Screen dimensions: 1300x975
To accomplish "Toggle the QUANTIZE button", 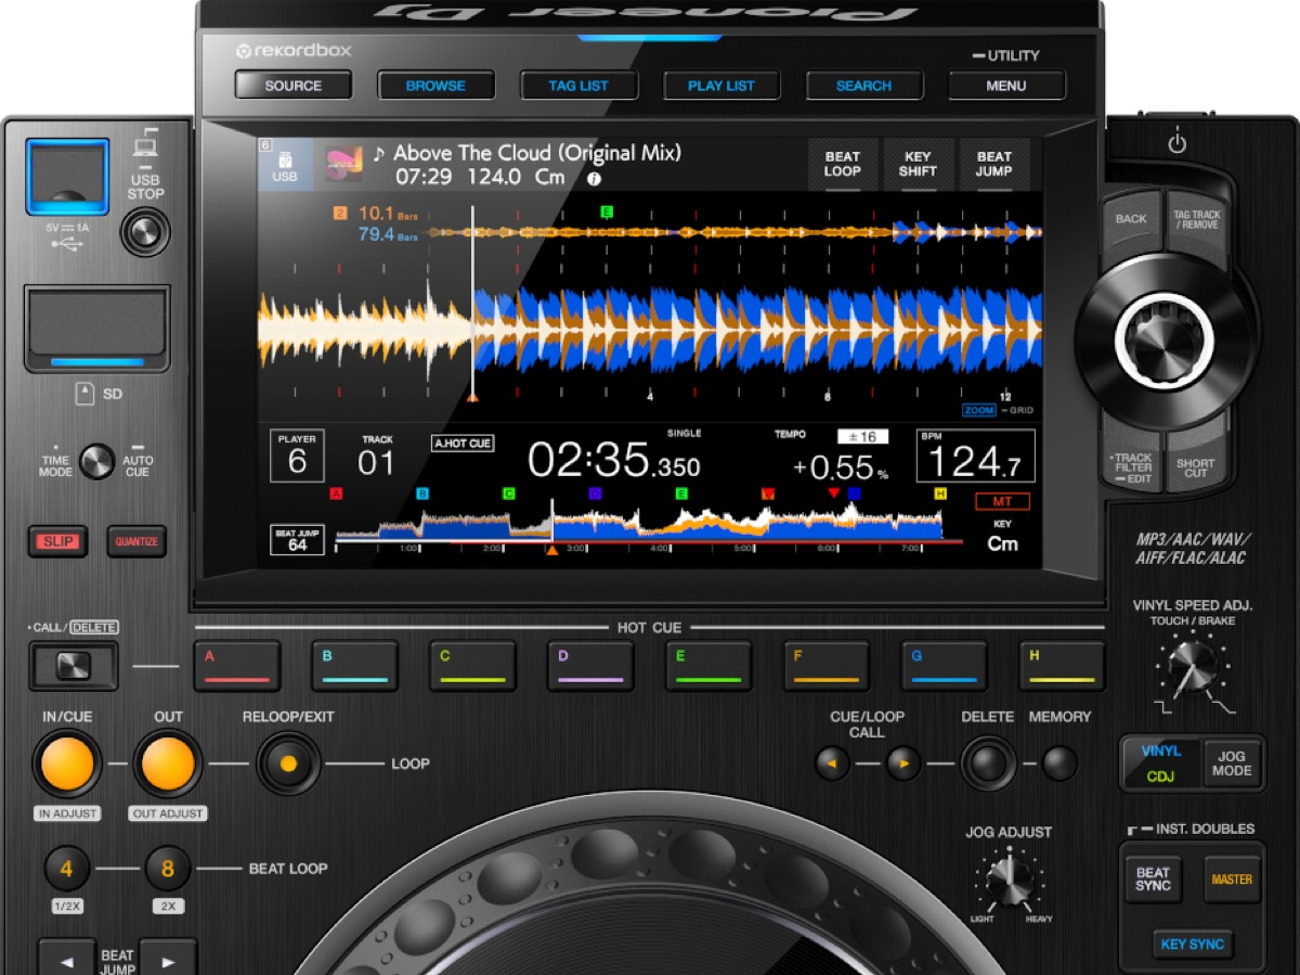I will 136,542.
